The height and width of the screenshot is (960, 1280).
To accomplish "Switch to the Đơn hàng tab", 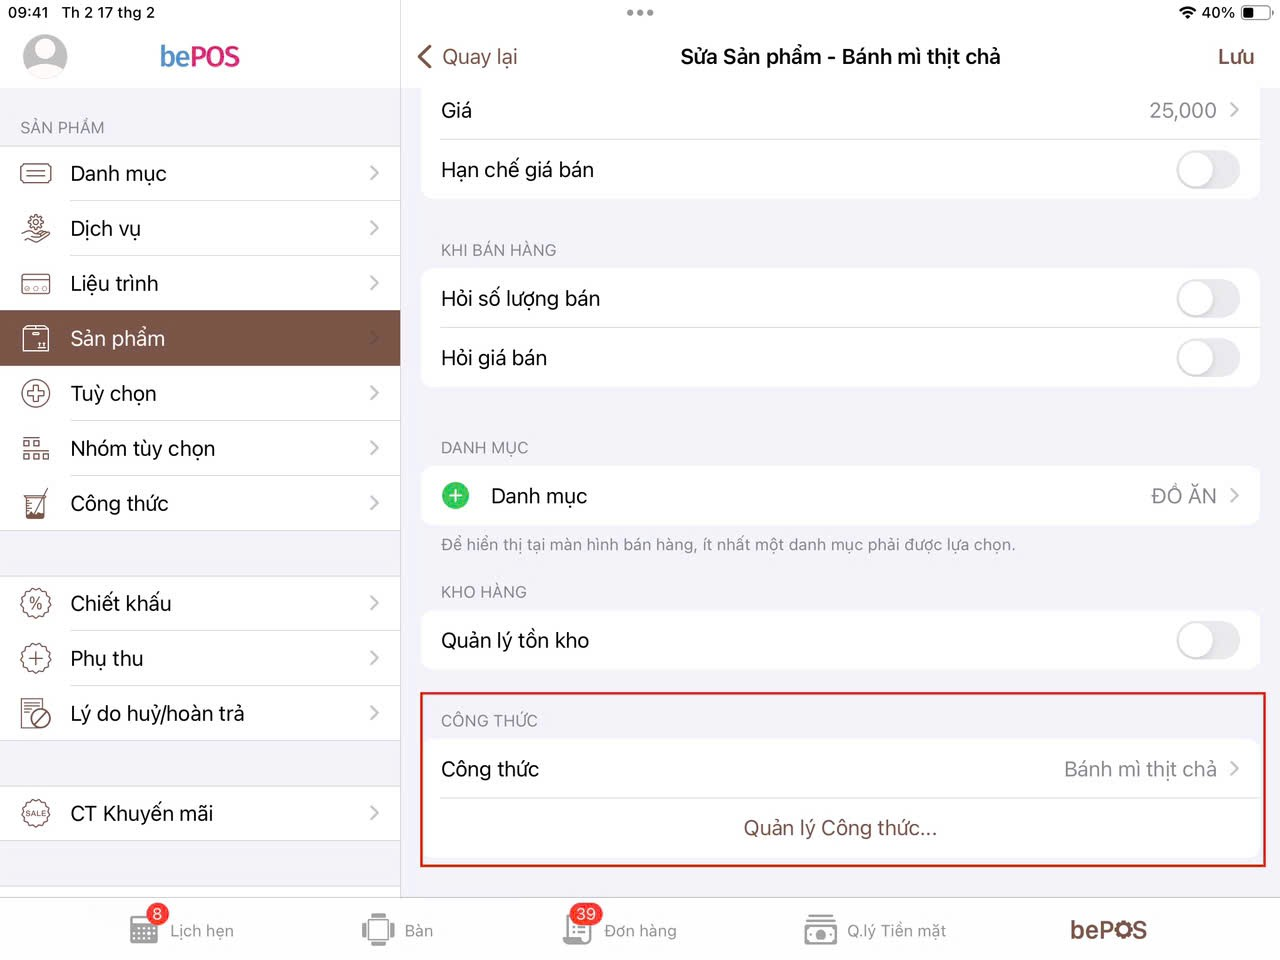I will click(x=621, y=930).
